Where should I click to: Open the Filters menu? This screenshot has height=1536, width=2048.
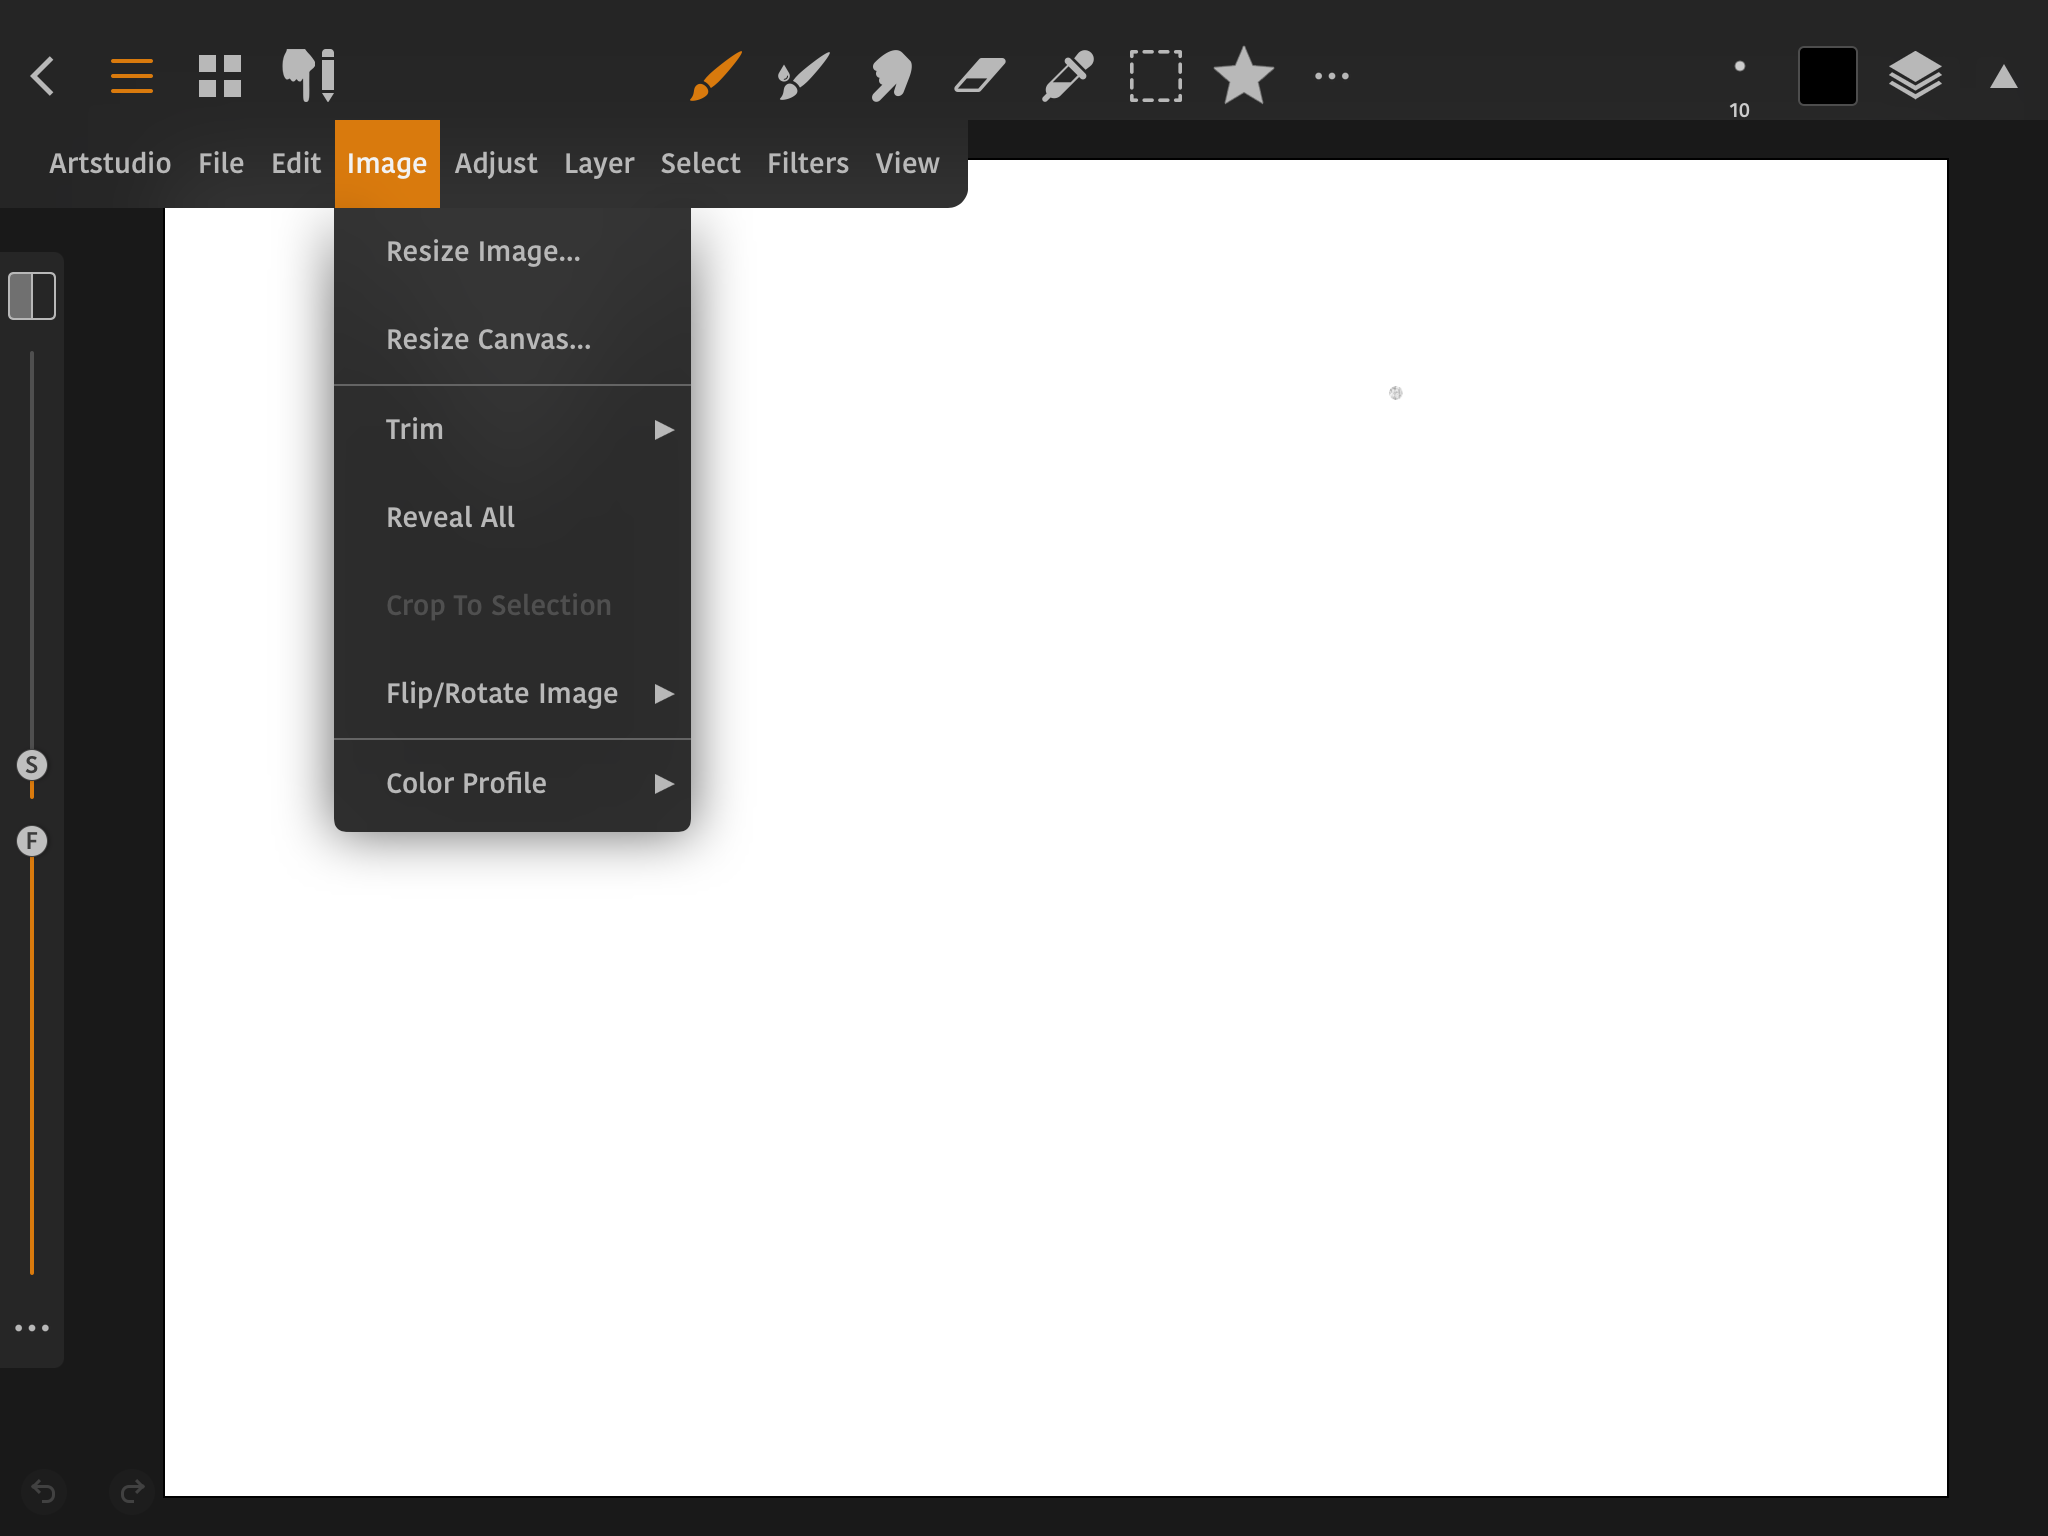tap(807, 164)
